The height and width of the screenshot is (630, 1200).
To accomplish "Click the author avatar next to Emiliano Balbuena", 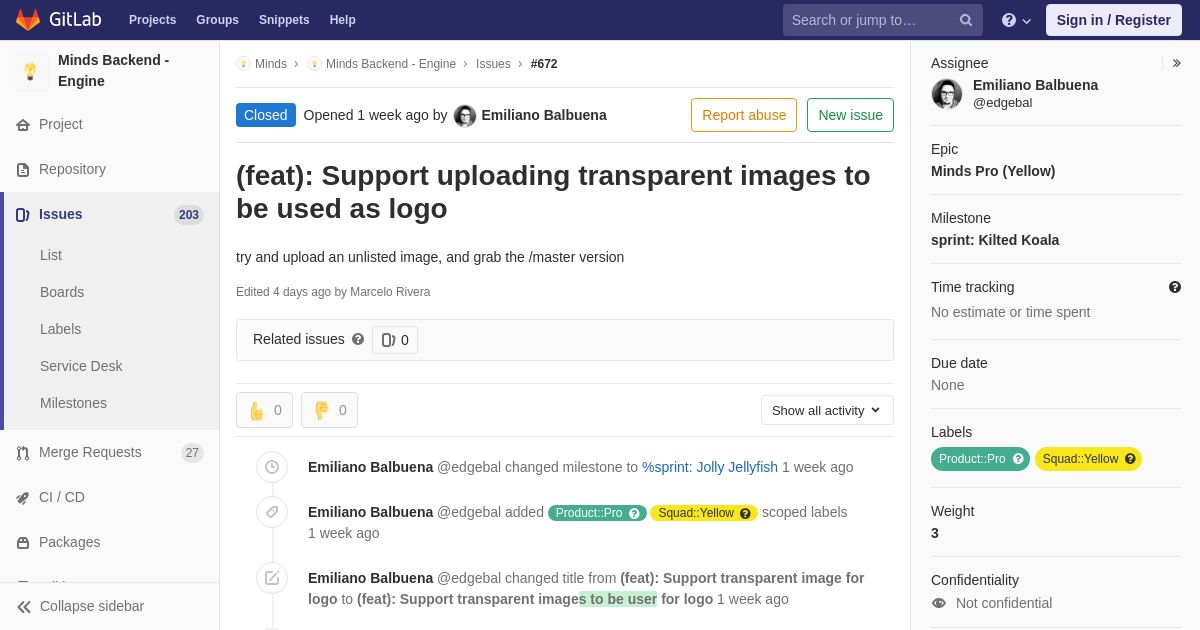I will pyautogui.click(x=465, y=116).
